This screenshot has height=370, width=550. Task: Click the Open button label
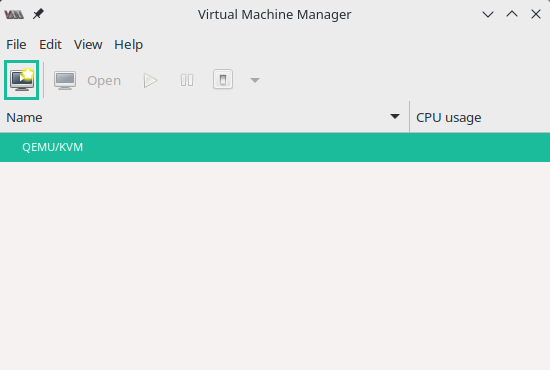104,81
